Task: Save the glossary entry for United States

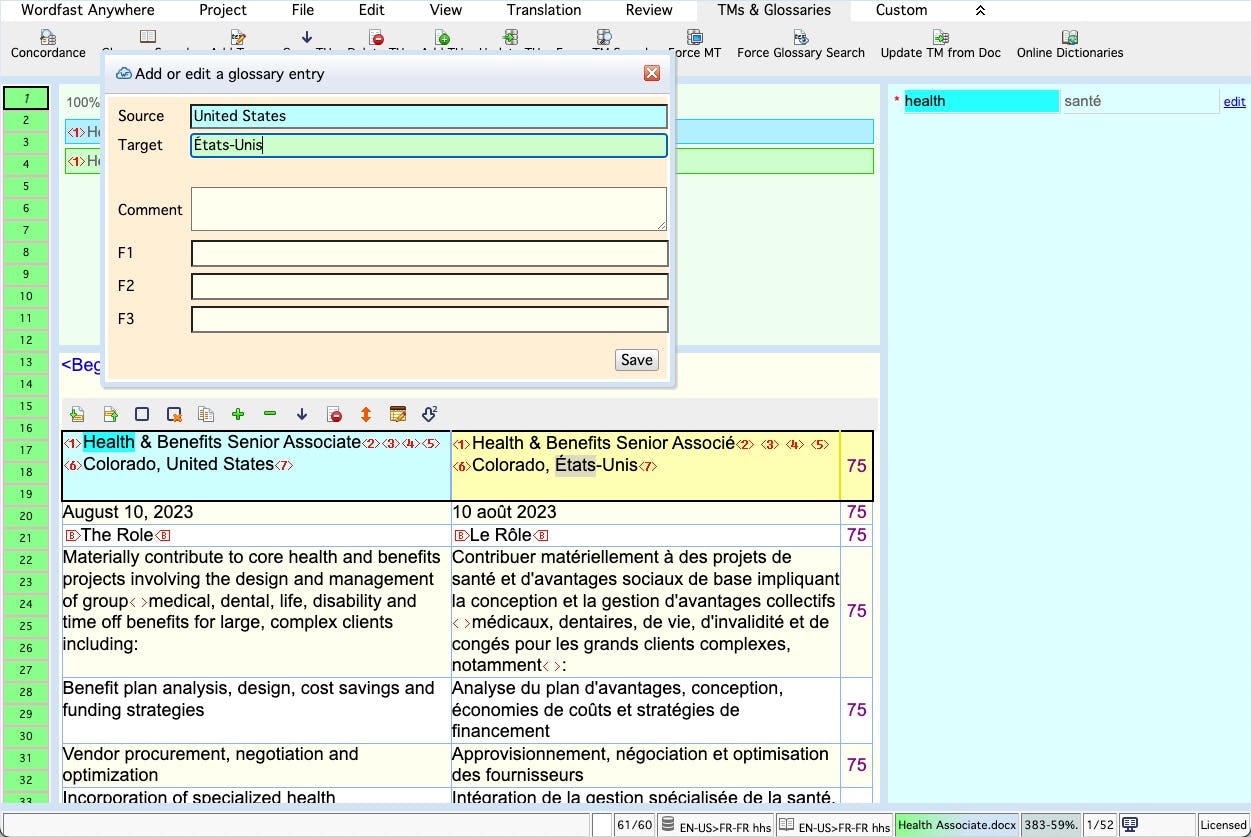Action: click(x=636, y=359)
